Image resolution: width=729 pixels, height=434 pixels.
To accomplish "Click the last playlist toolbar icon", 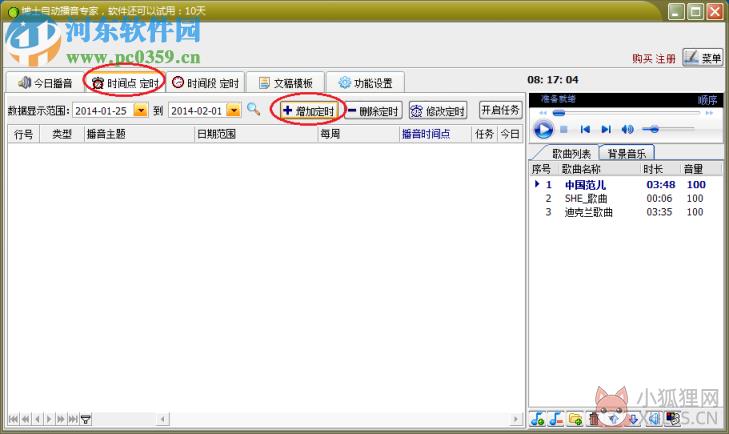I will (x=673, y=419).
